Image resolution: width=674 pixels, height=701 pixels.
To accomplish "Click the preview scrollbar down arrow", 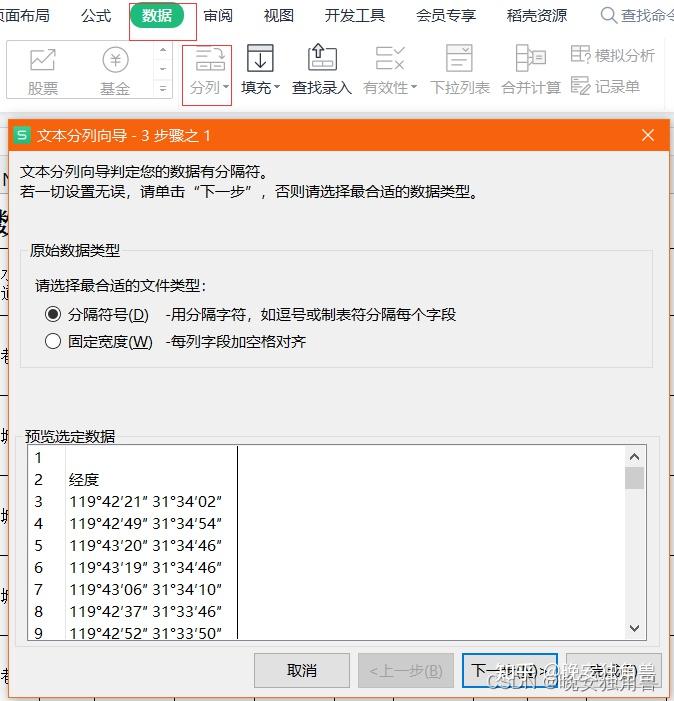I will coord(634,628).
